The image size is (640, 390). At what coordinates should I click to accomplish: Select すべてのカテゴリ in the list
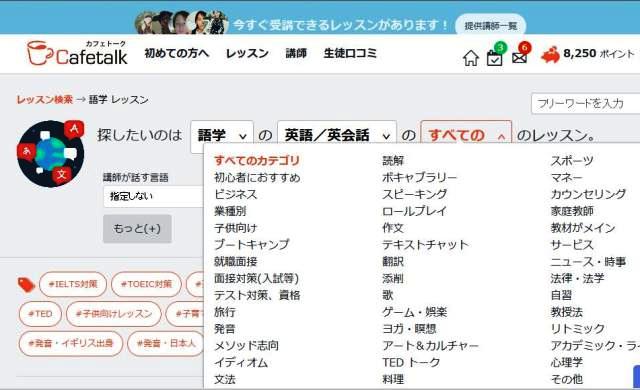[257, 161]
